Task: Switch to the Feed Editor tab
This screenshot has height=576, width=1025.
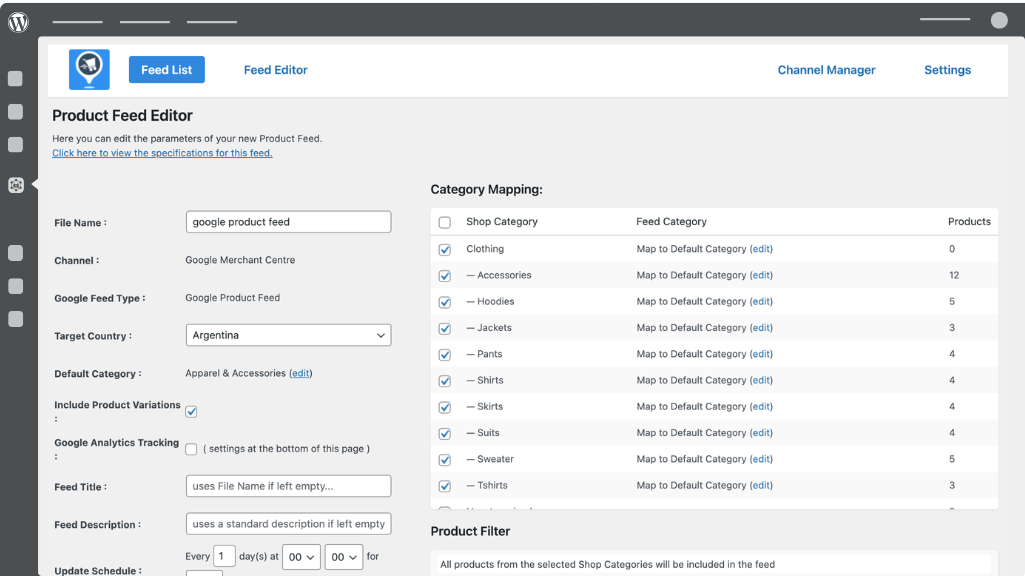Action: click(275, 70)
